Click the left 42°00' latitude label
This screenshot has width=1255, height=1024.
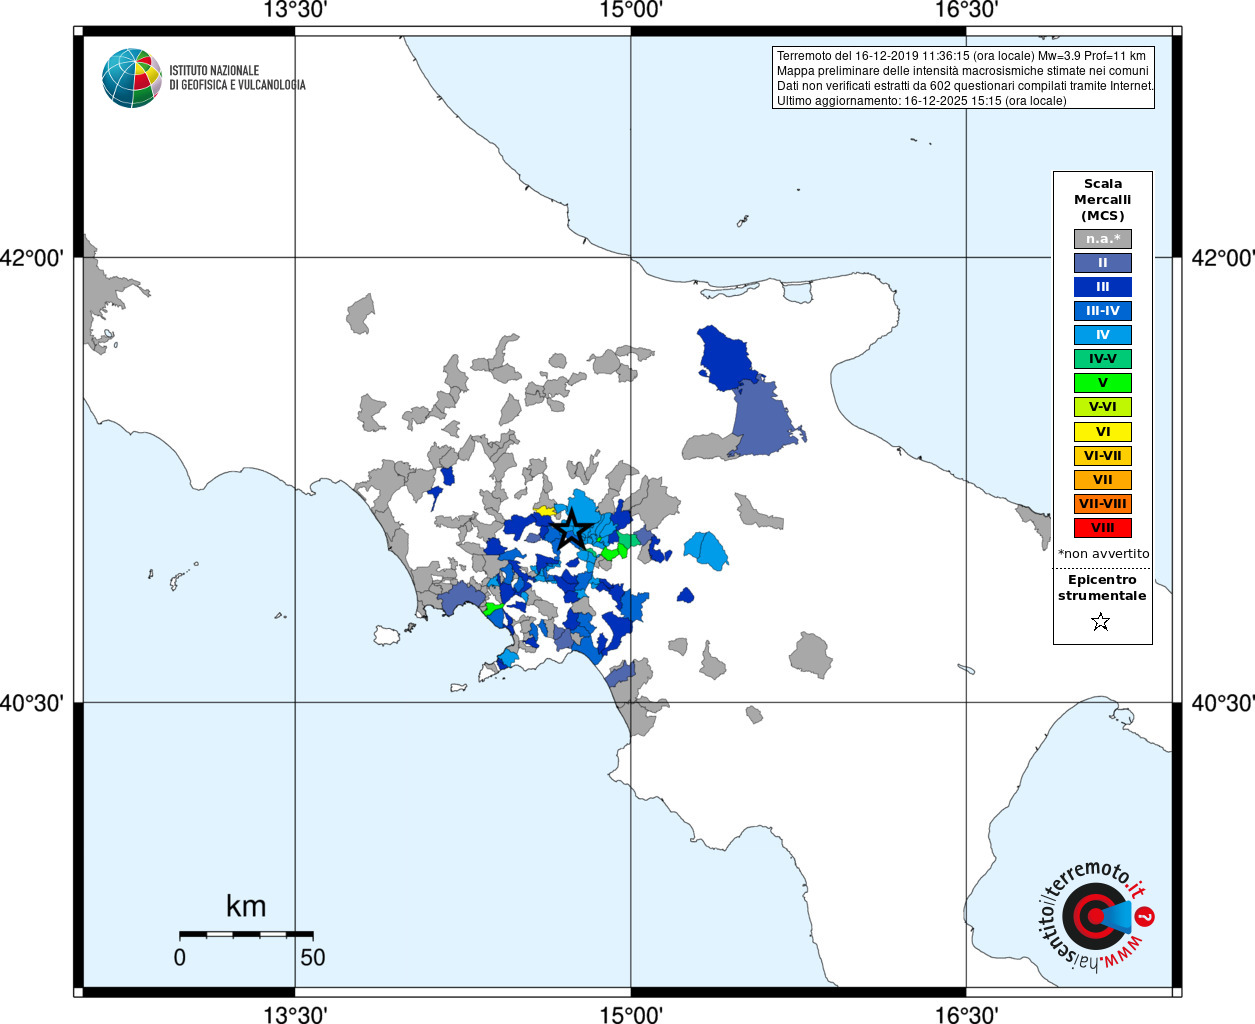pyautogui.click(x=32, y=258)
